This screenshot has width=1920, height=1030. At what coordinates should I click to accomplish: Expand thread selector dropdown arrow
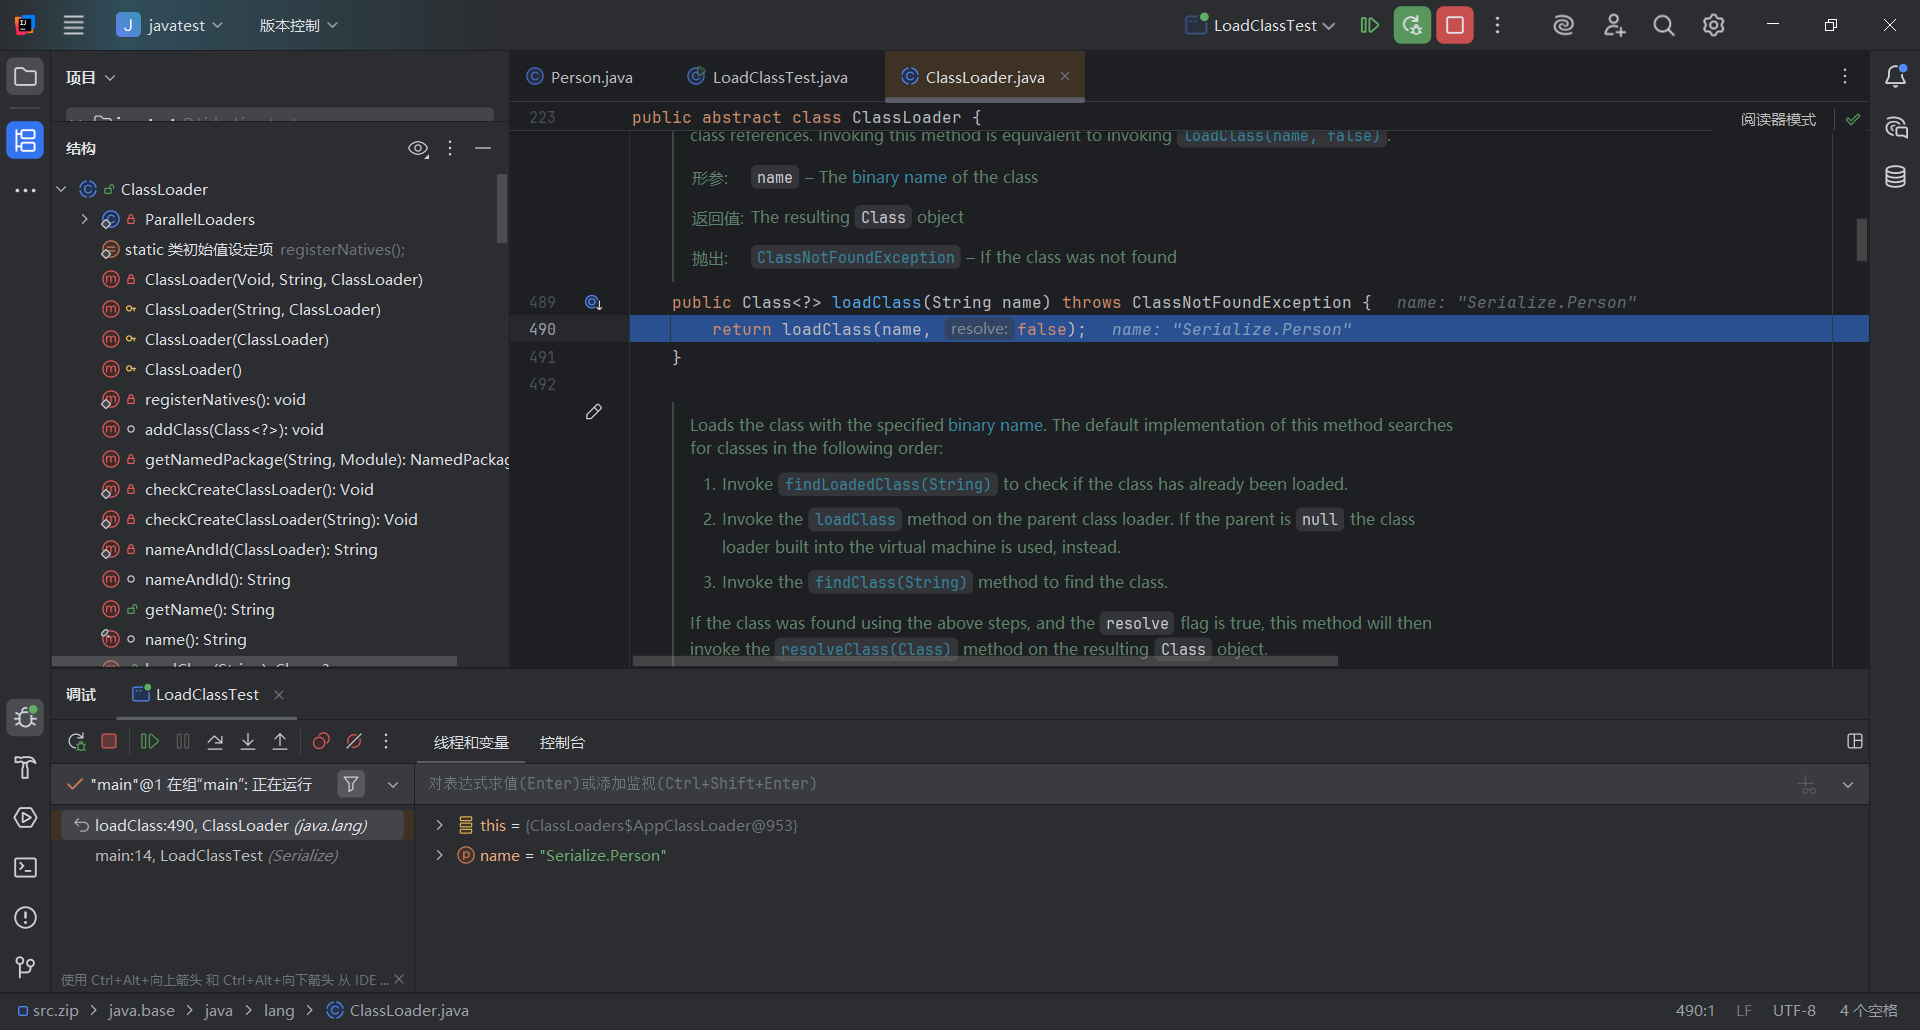tap(393, 784)
